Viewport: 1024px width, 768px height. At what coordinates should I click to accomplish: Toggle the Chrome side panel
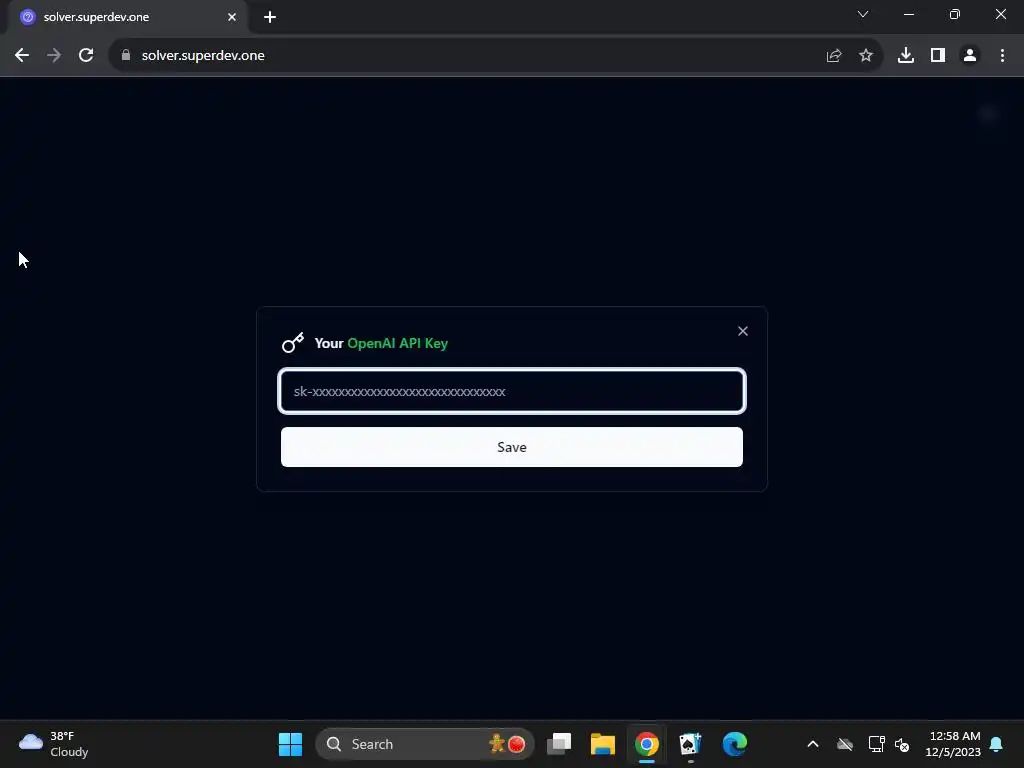click(x=938, y=56)
